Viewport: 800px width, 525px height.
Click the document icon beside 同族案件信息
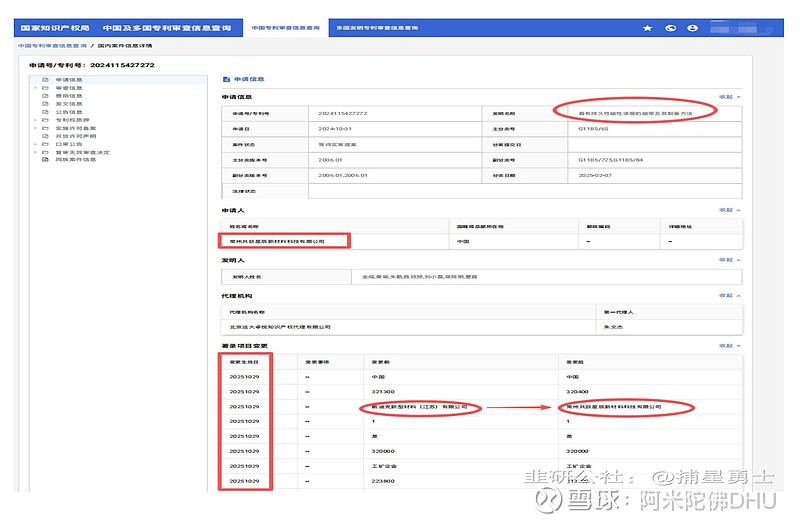pyautogui.click(x=45, y=160)
